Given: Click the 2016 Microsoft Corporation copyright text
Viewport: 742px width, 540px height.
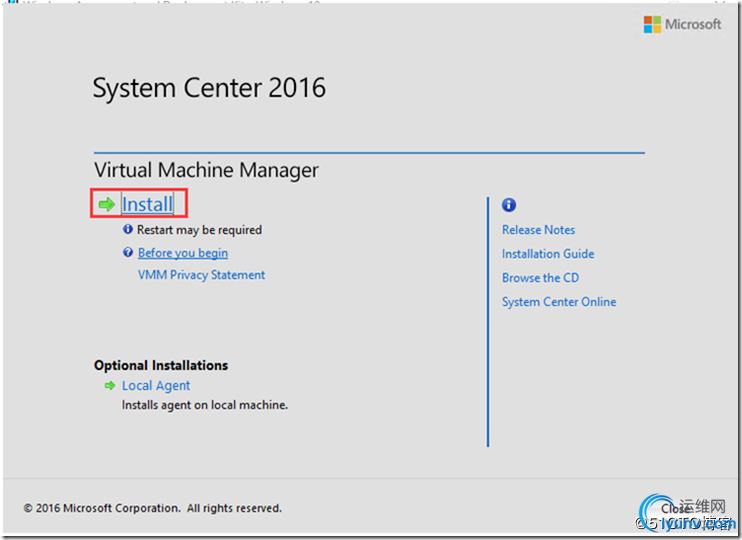Looking at the screenshot, I should tap(152, 508).
